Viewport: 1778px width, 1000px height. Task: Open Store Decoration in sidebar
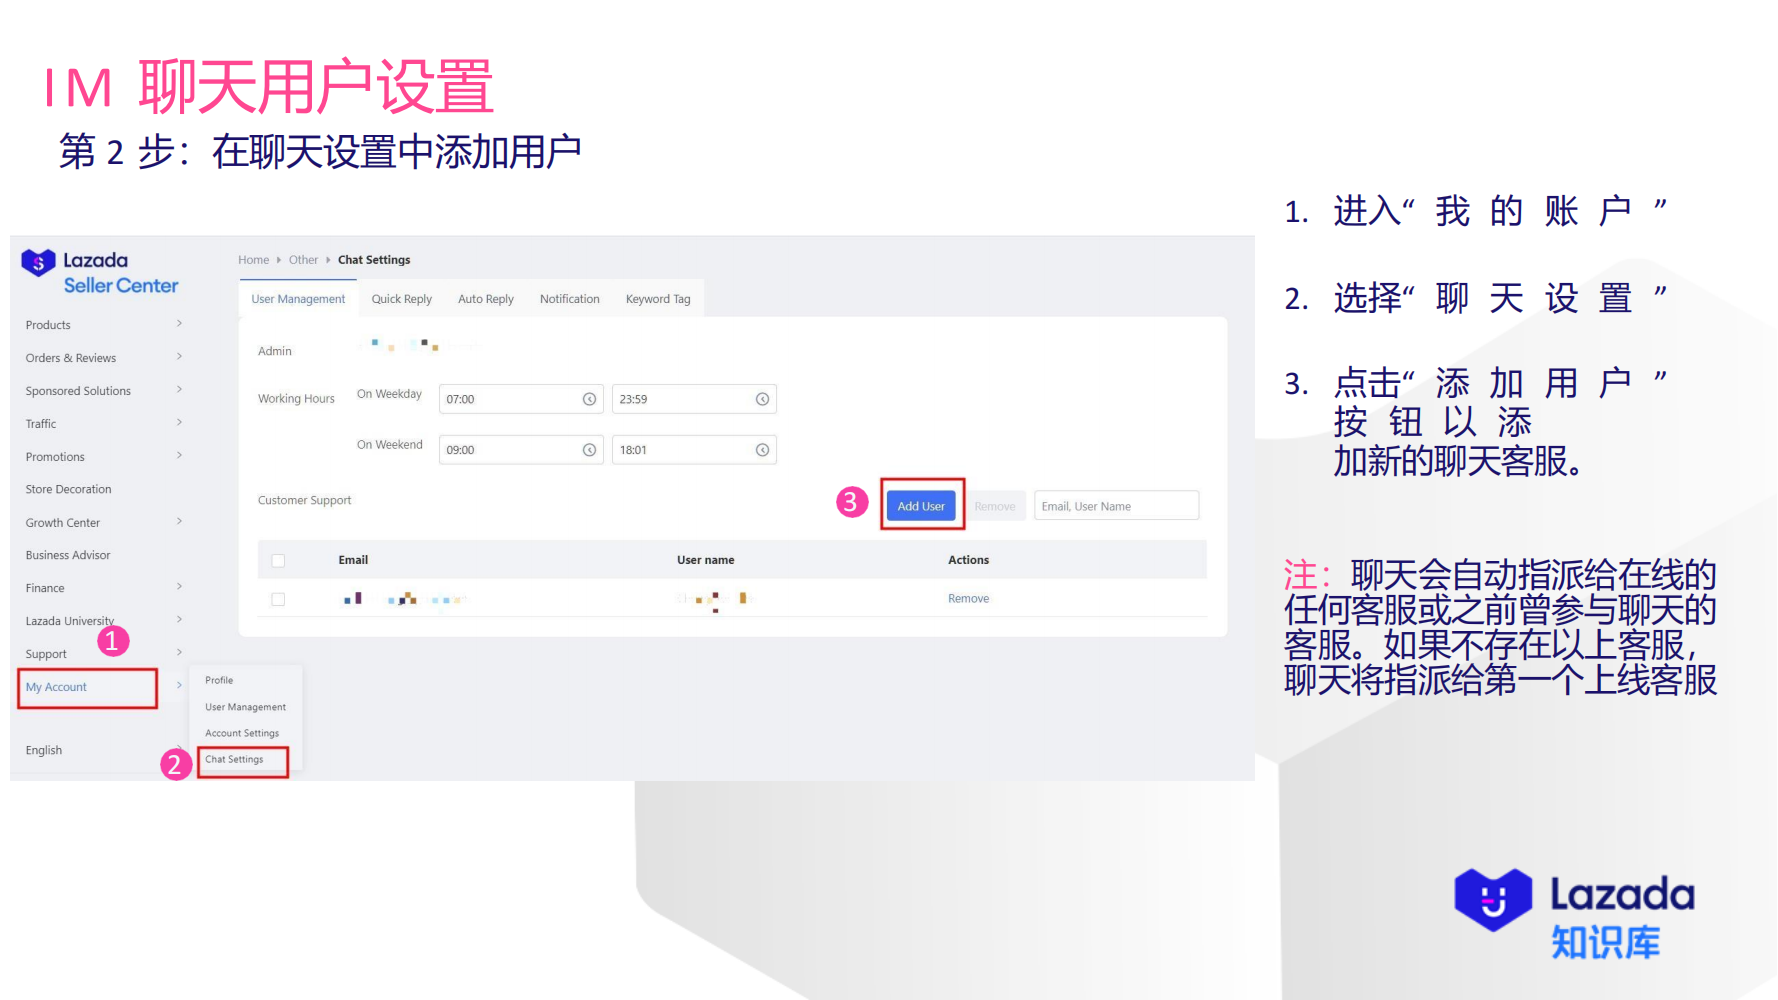tap(69, 490)
